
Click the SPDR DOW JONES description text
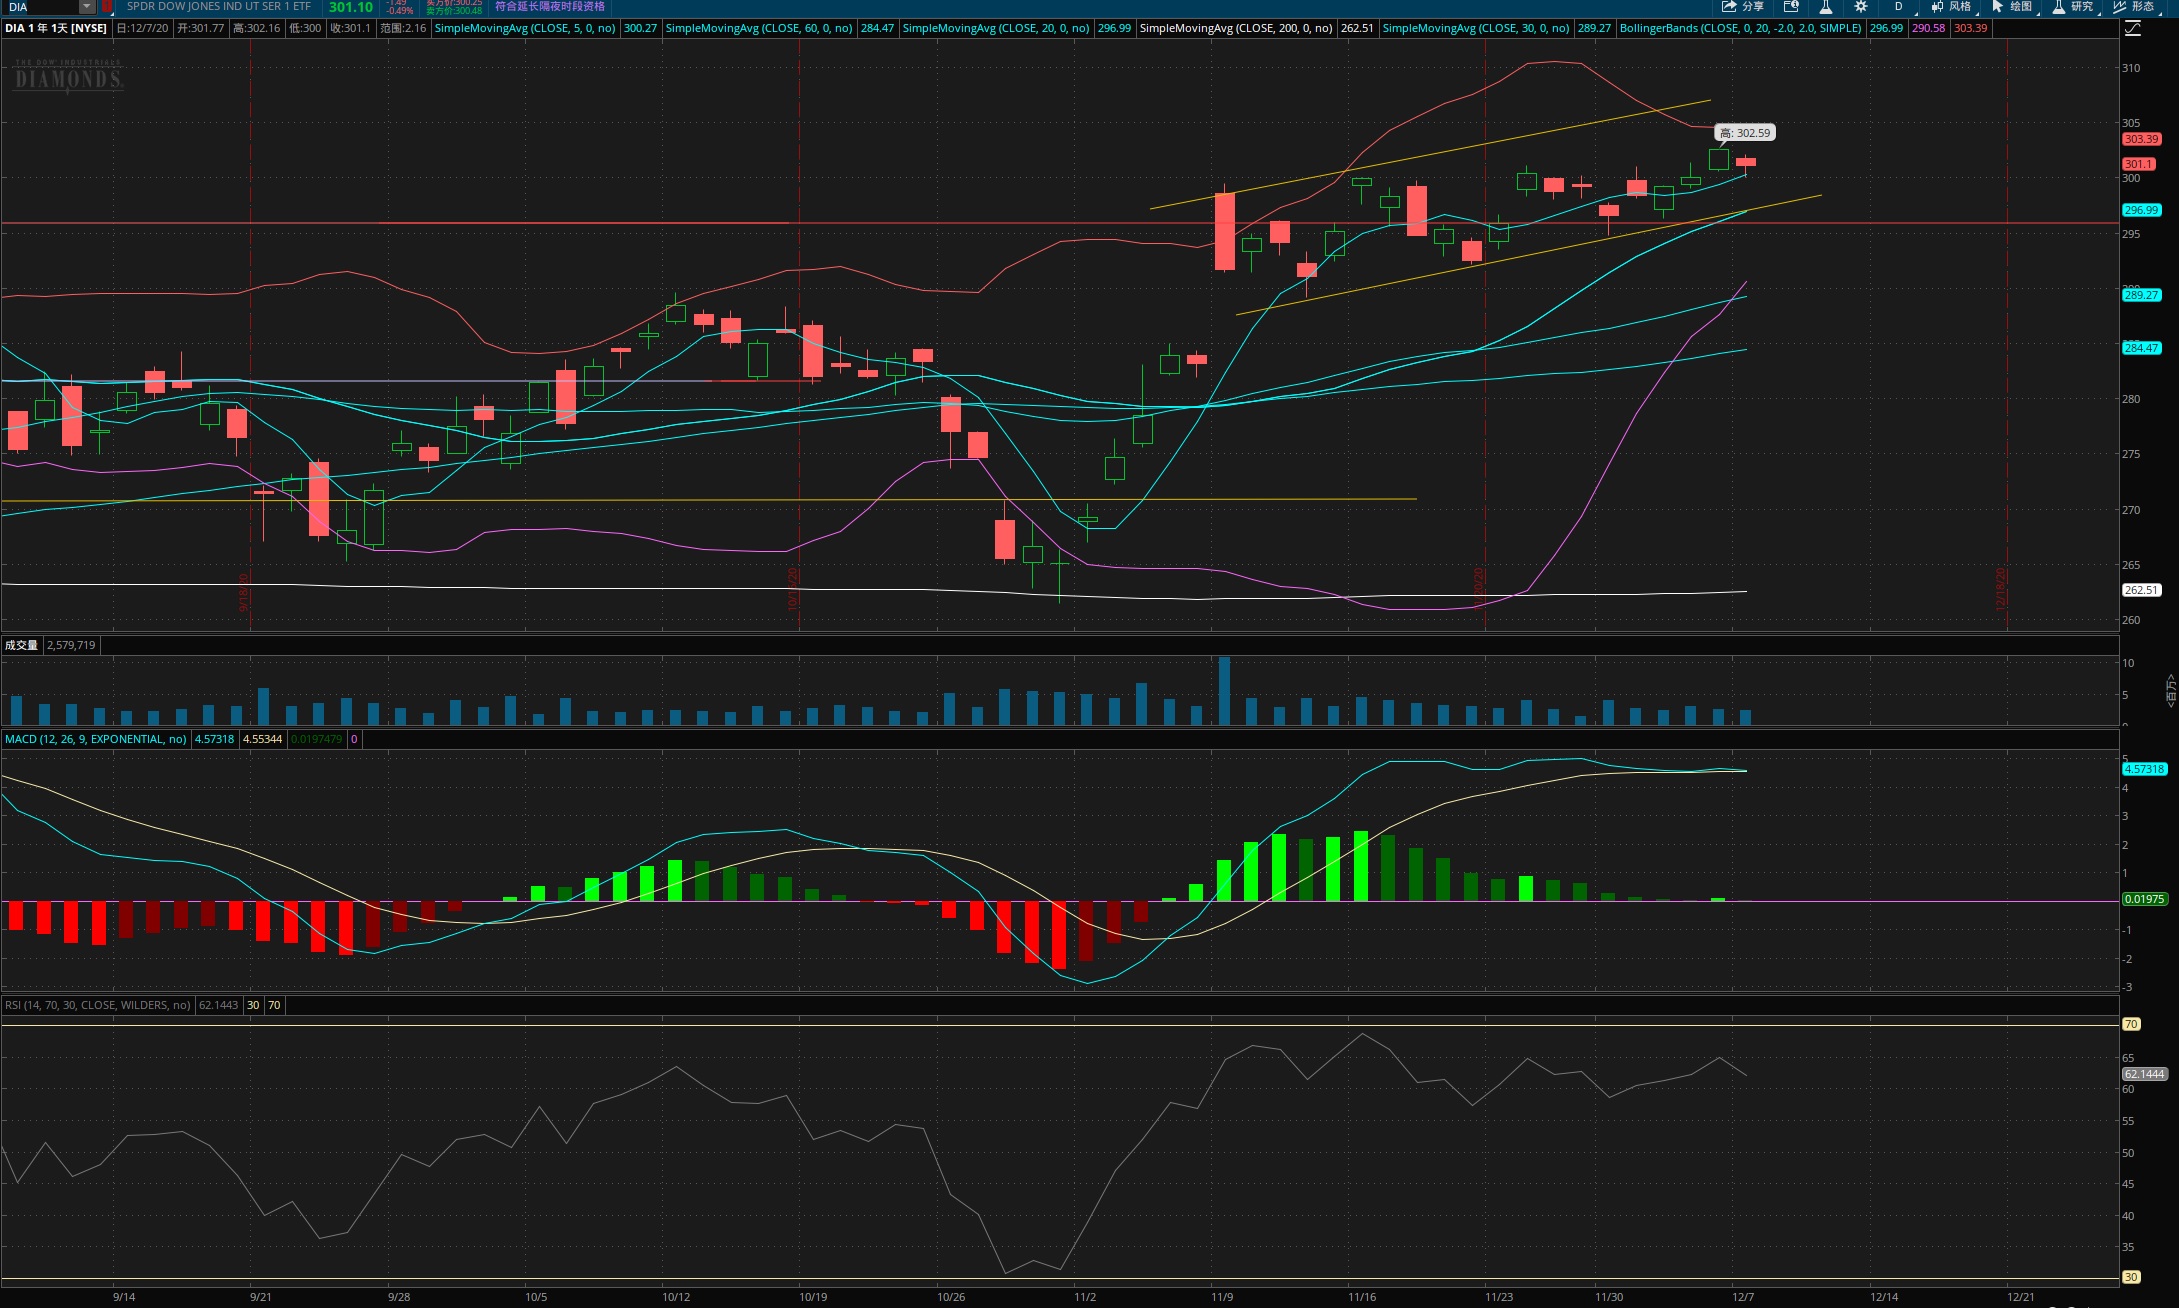(219, 7)
